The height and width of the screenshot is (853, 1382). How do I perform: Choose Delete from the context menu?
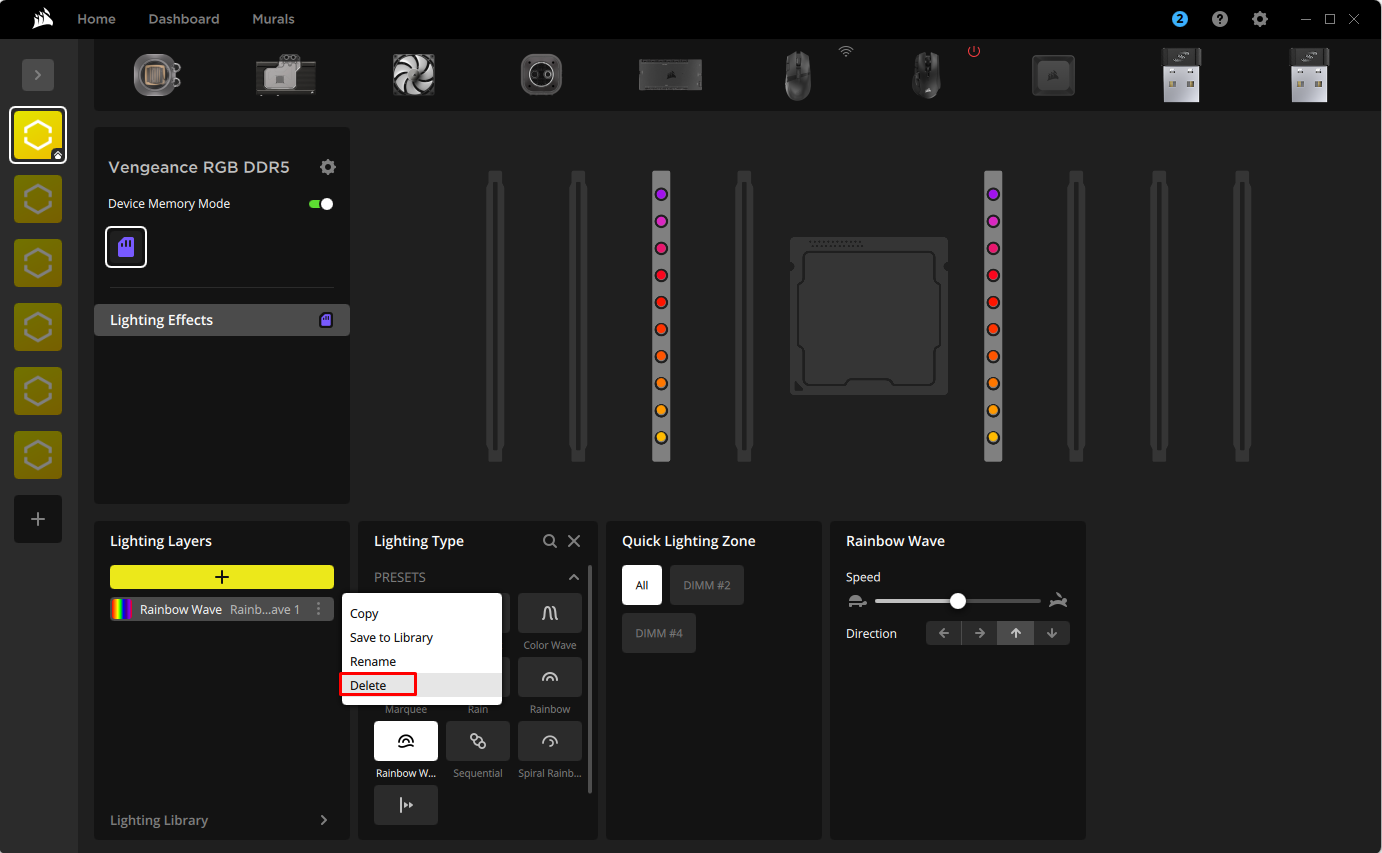click(422, 685)
